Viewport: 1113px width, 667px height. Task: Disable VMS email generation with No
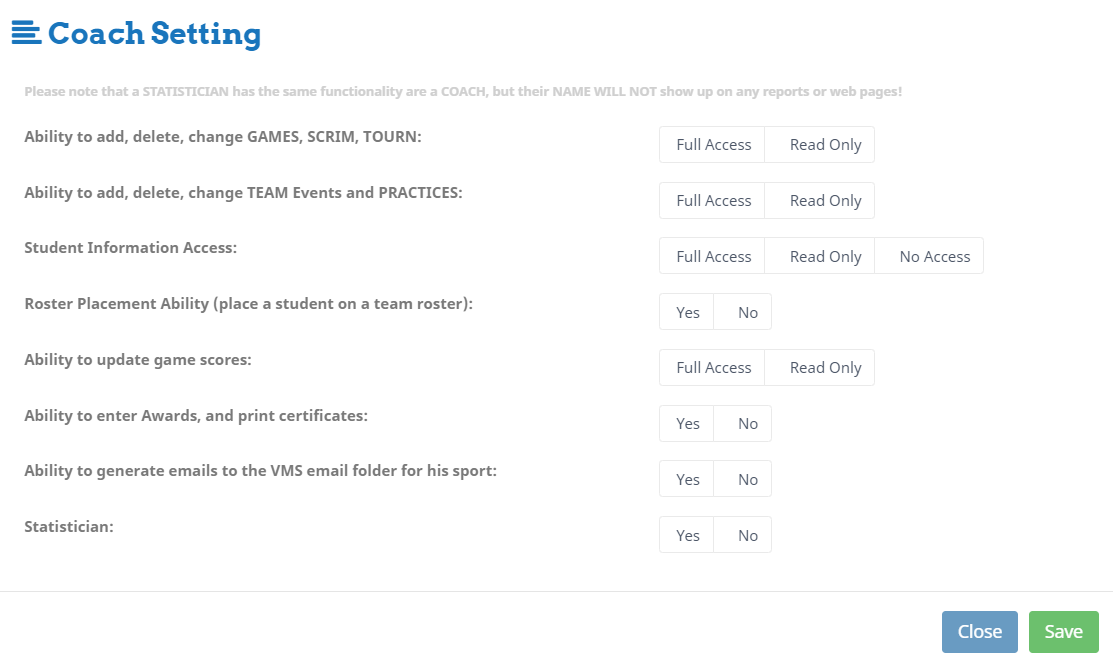tap(748, 480)
